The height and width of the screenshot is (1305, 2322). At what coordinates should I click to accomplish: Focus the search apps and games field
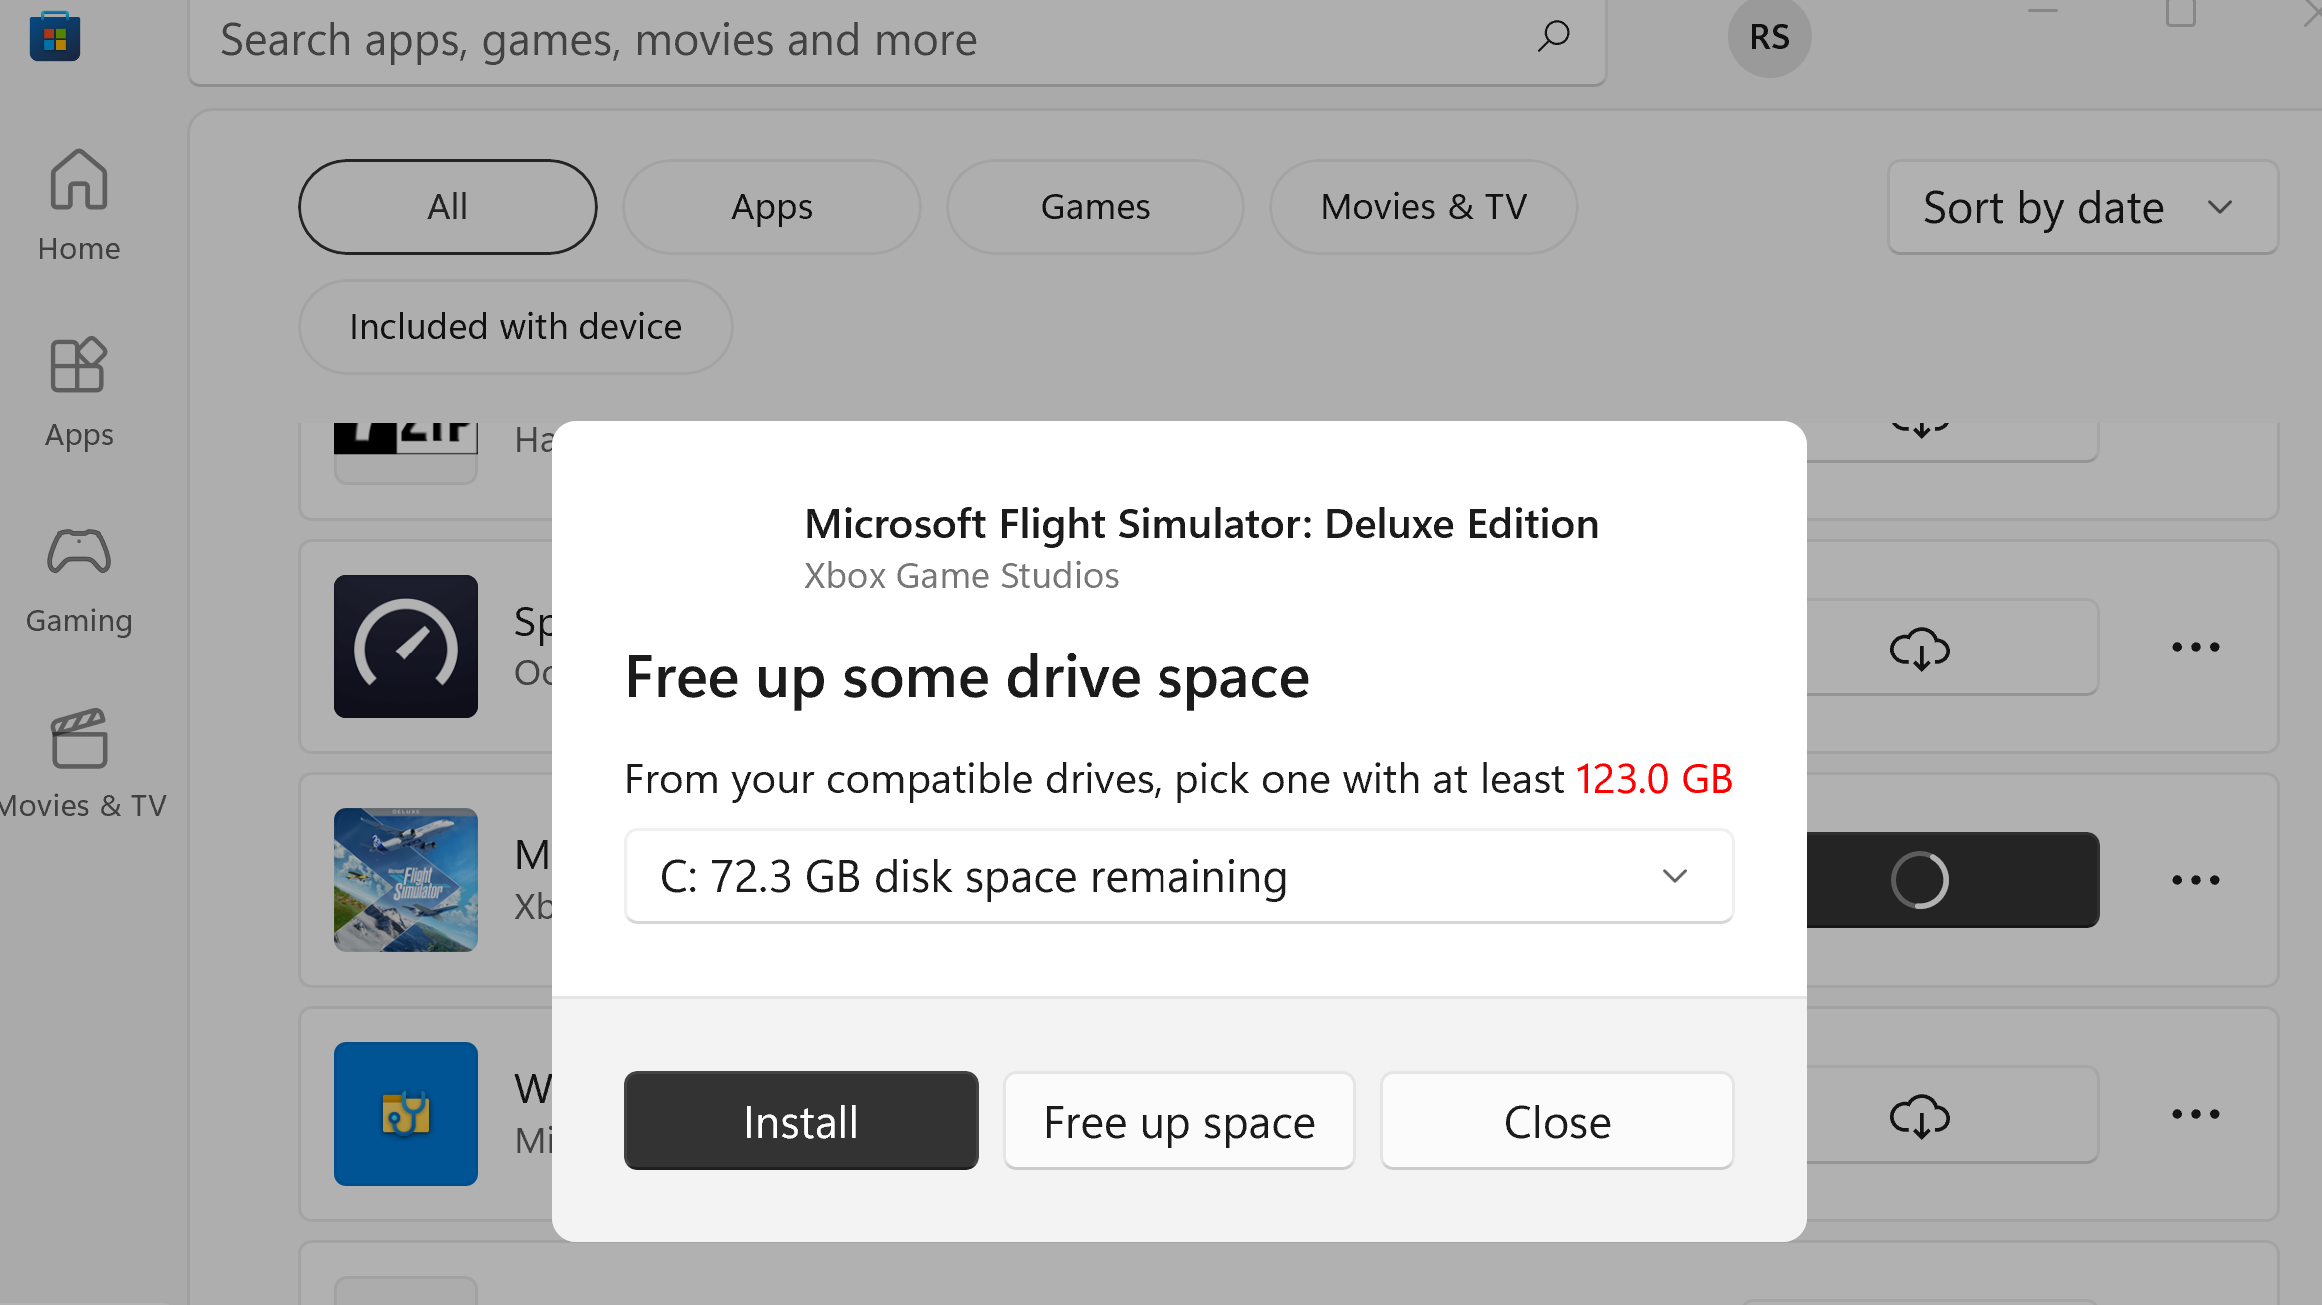coord(860,40)
